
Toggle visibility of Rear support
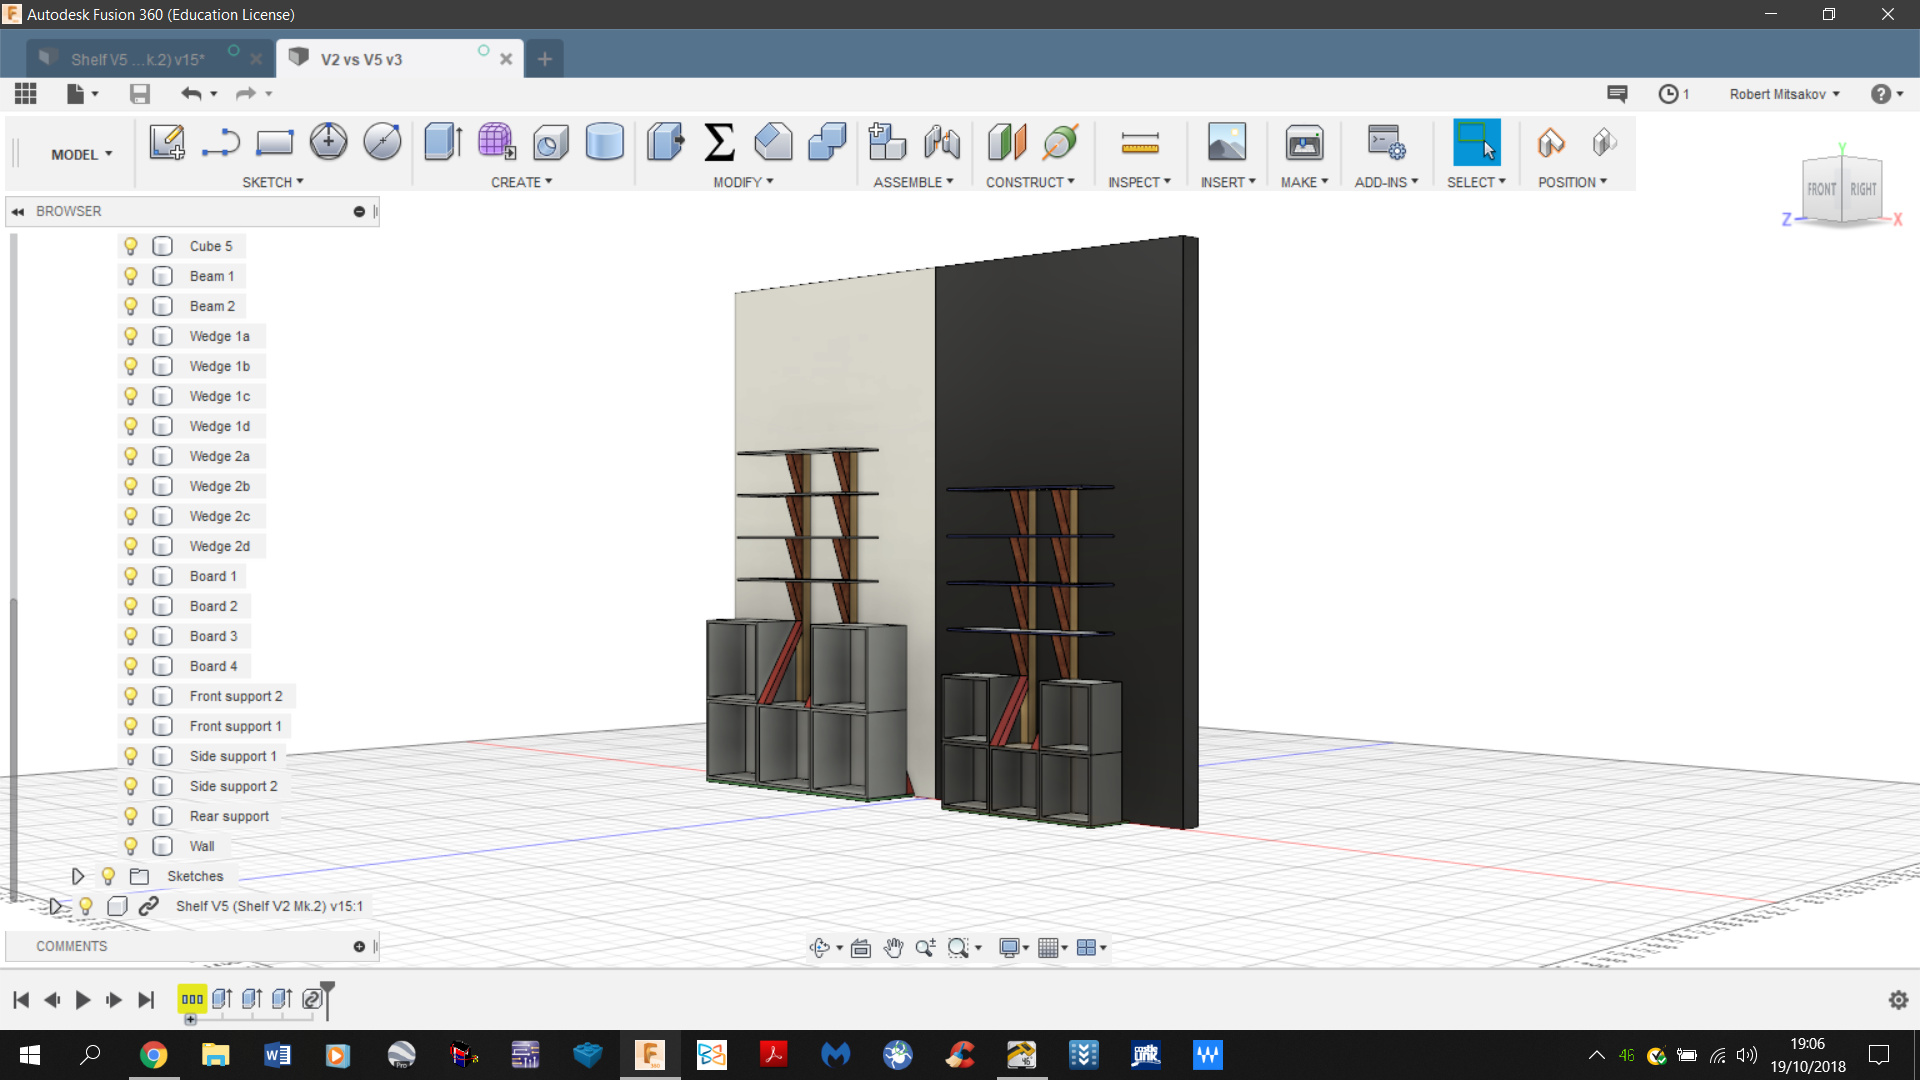click(131, 816)
